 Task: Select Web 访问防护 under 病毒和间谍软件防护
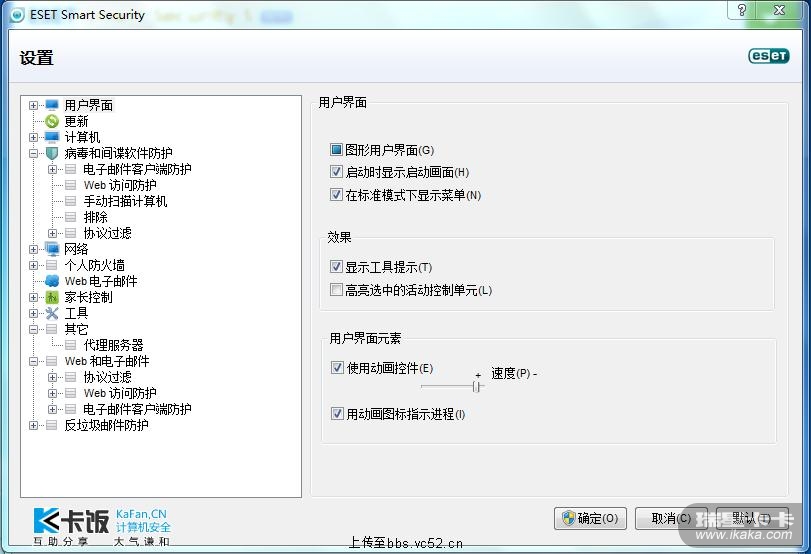pos(120,185)
